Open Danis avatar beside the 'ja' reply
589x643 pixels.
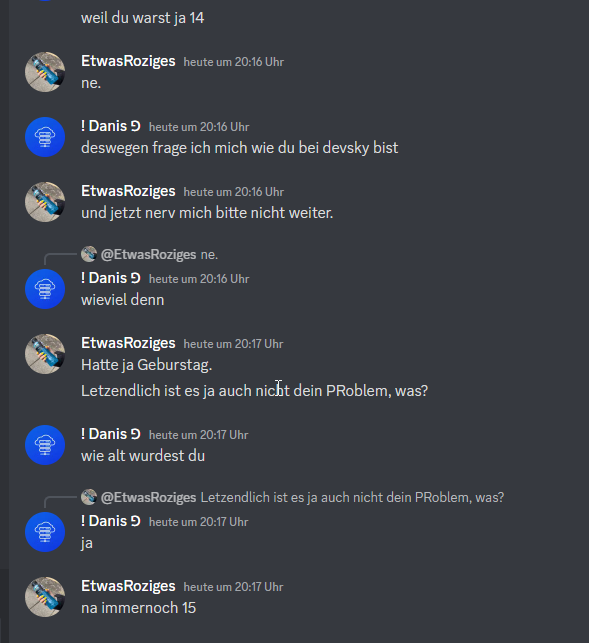pyautogui.click(x=45, y=532)
